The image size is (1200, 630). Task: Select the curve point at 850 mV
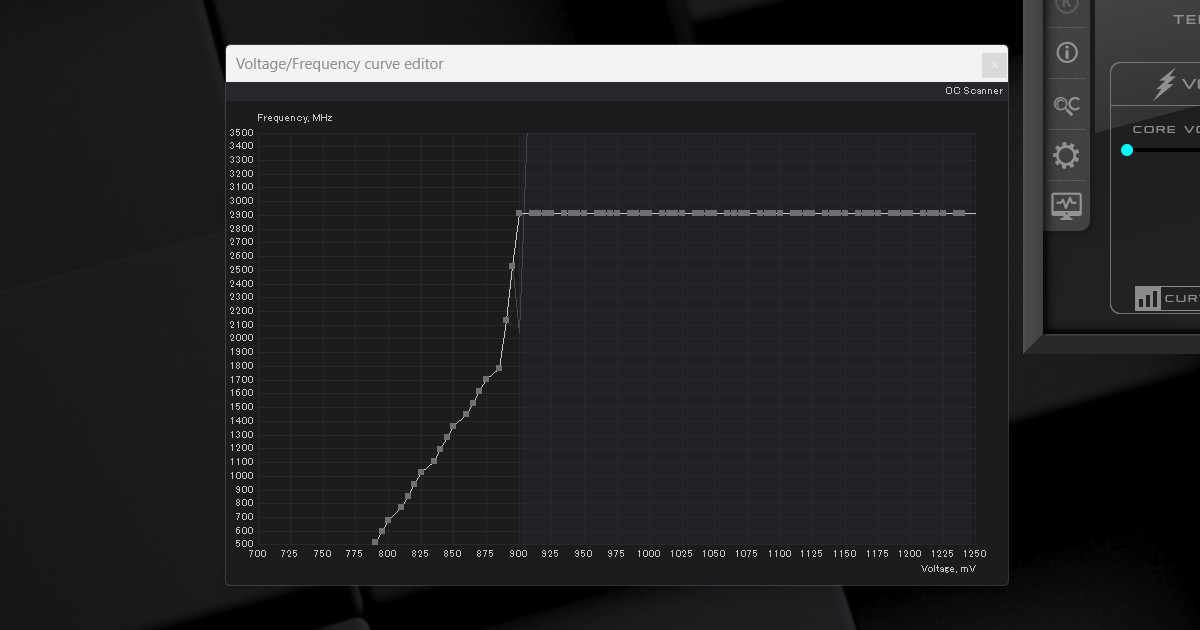click(453, 426)
